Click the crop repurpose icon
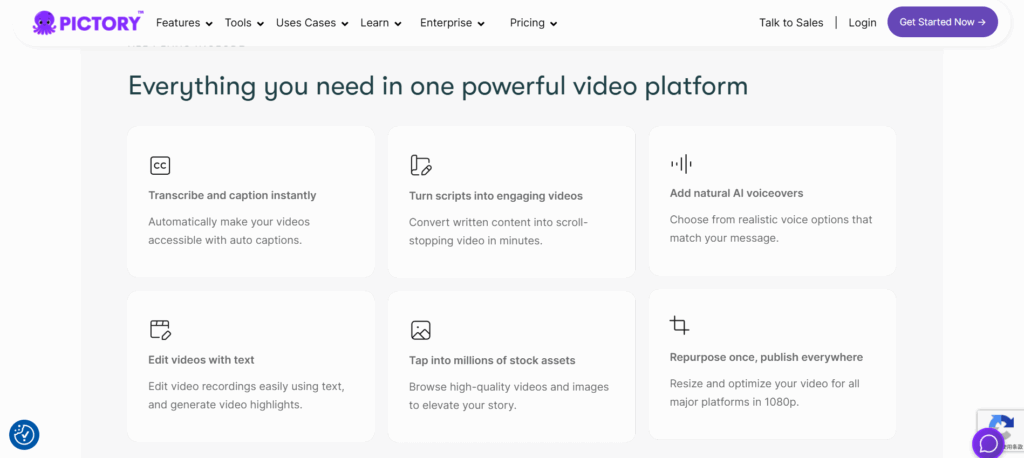Image resolution: width=1024 pixels, height=458 pixels. click(680, 325)
